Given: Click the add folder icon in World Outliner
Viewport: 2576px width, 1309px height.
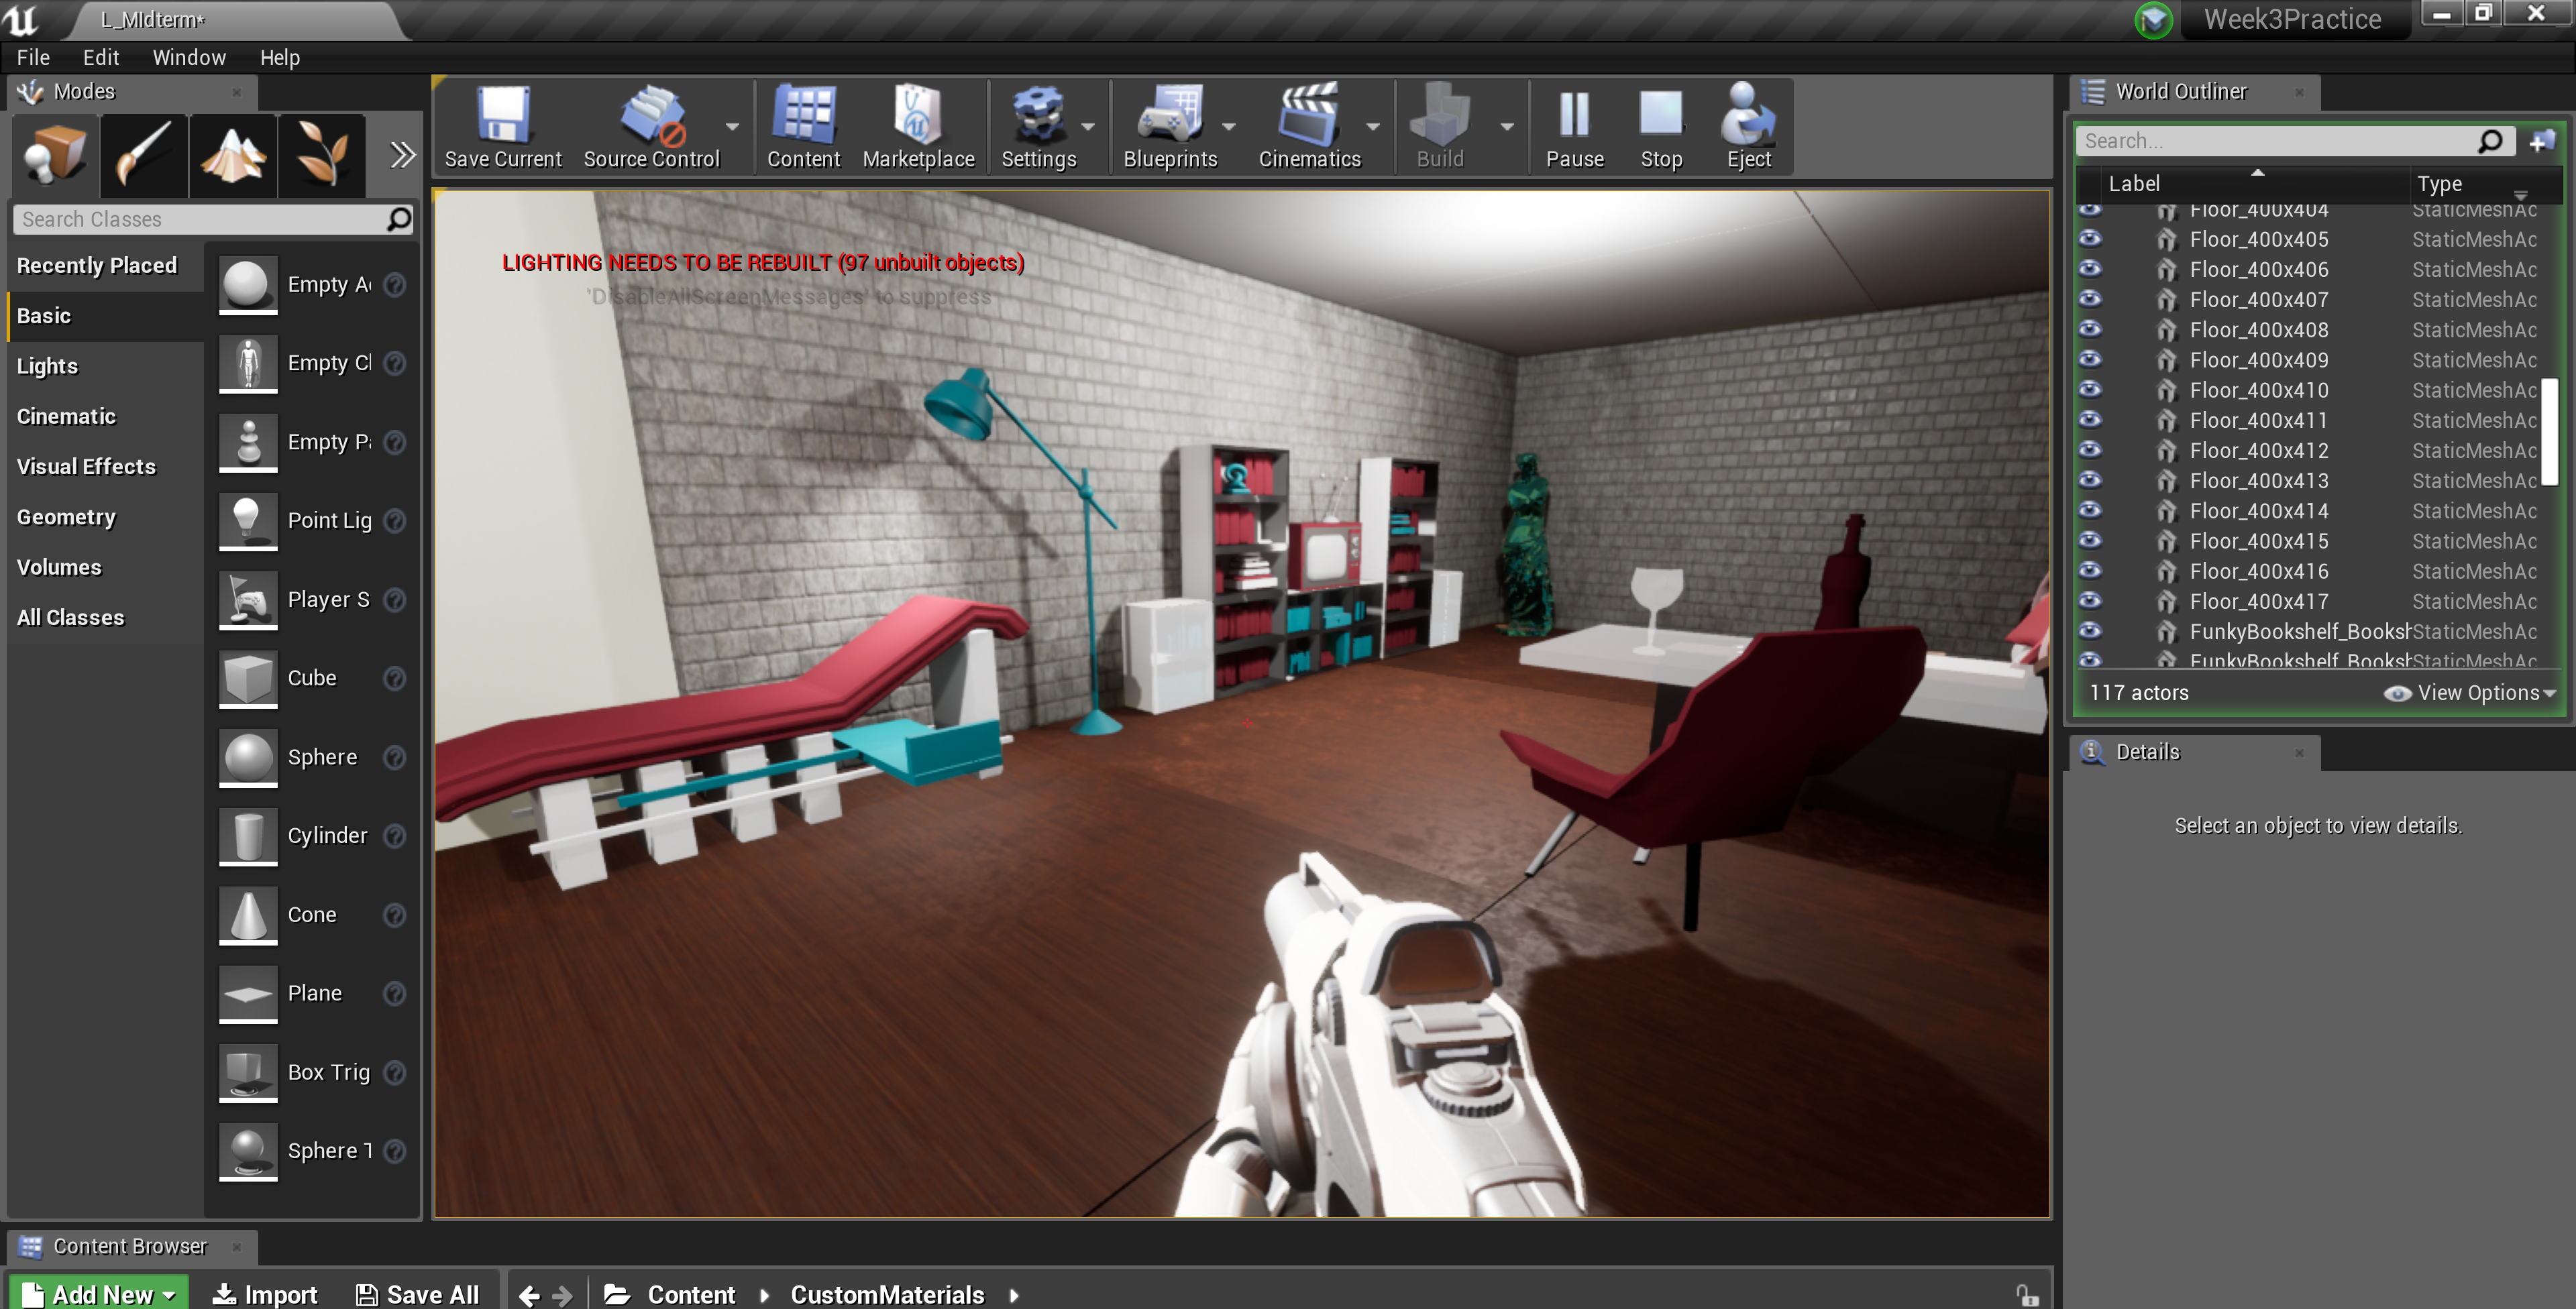Looking at the screenshot, I should click(2541, 141).
